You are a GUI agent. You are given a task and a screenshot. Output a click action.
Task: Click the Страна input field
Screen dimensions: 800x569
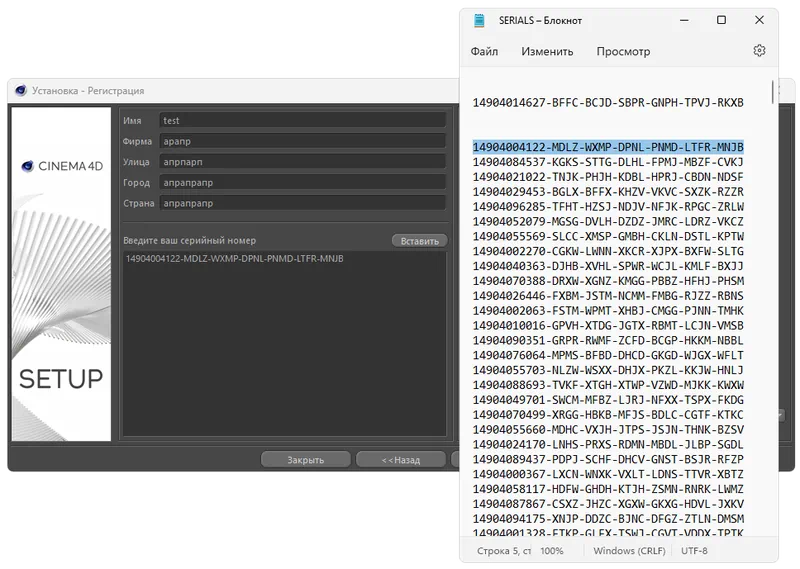point(303,203)
